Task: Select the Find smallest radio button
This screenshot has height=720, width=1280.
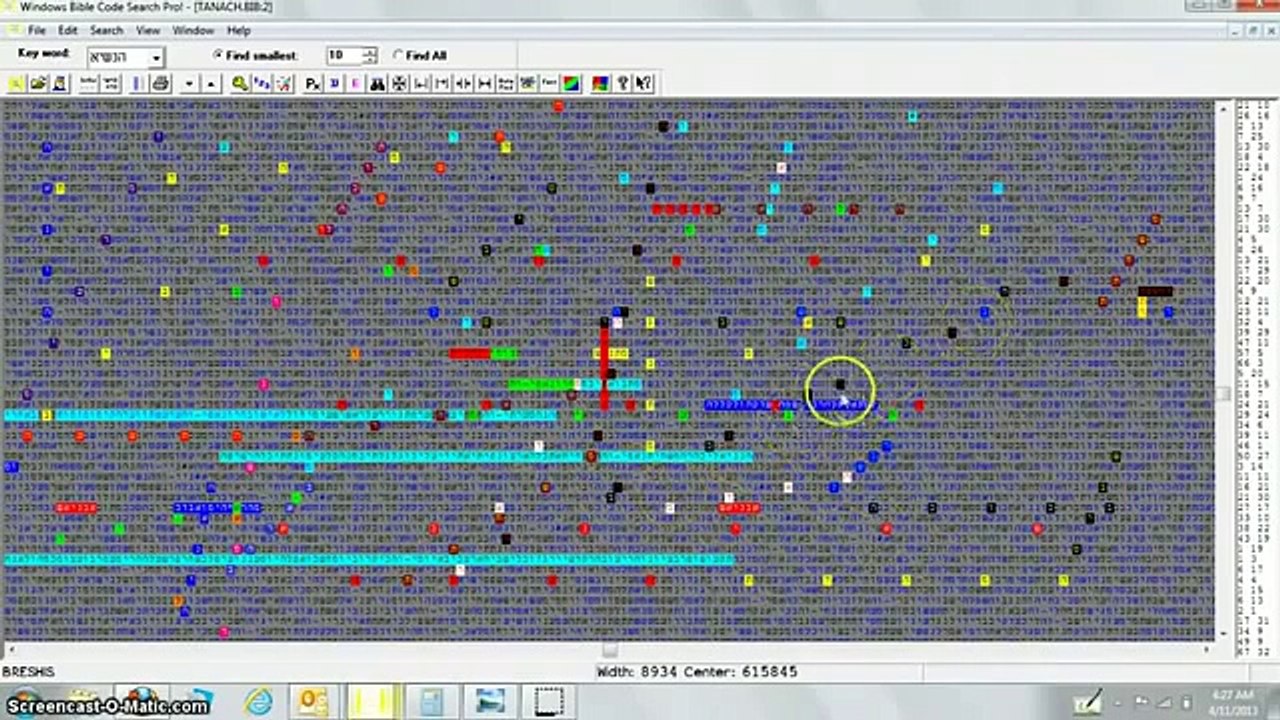Action: (218, 56)
